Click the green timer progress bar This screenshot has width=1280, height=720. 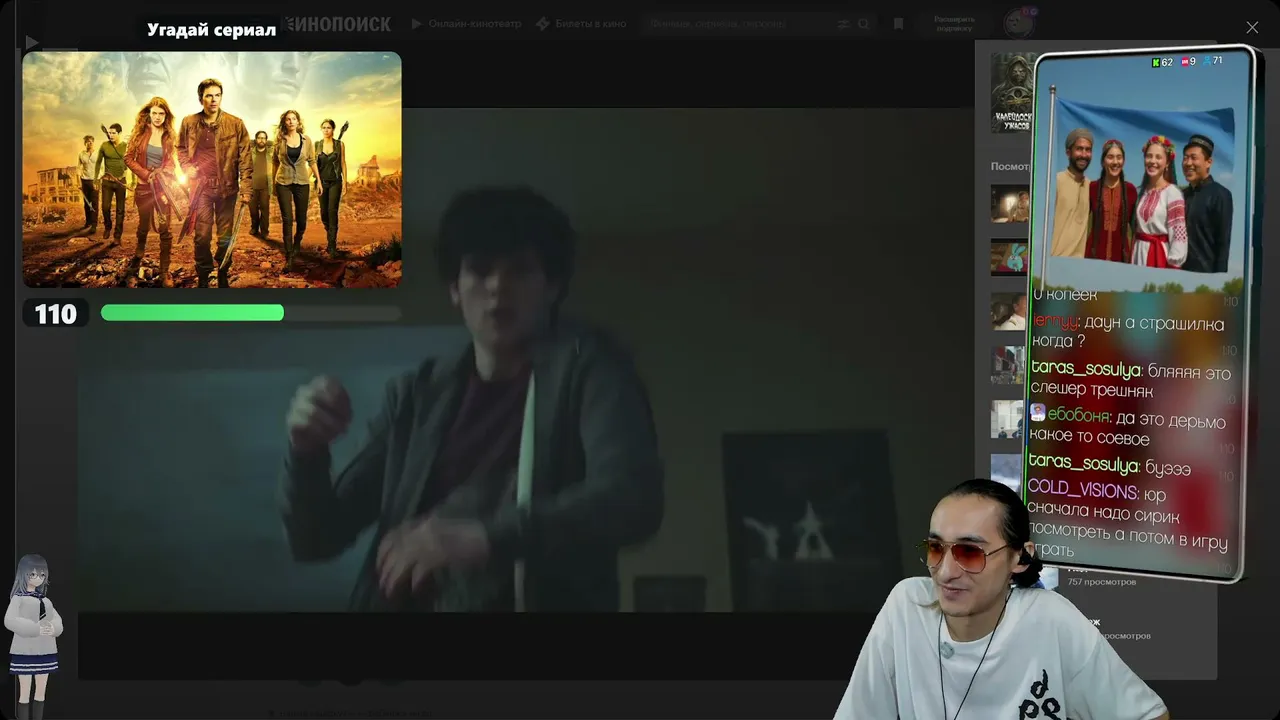(x=192, y=313)
